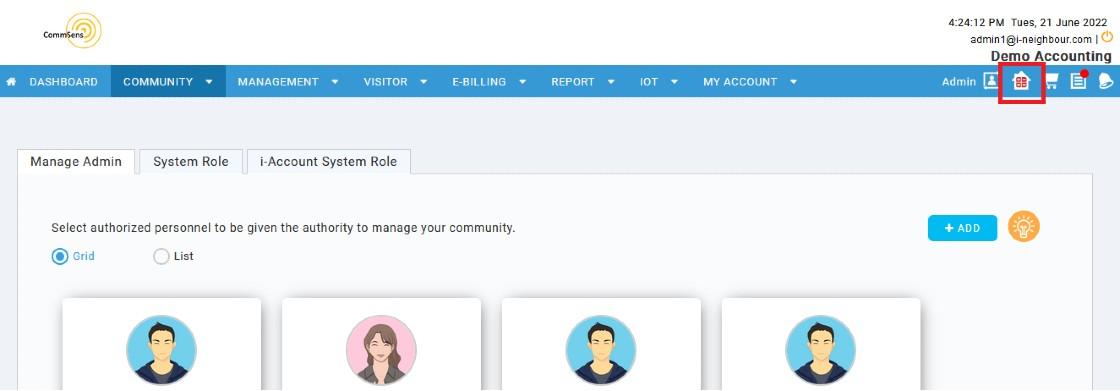Open the VISITOR menu label

click(386, 81)
